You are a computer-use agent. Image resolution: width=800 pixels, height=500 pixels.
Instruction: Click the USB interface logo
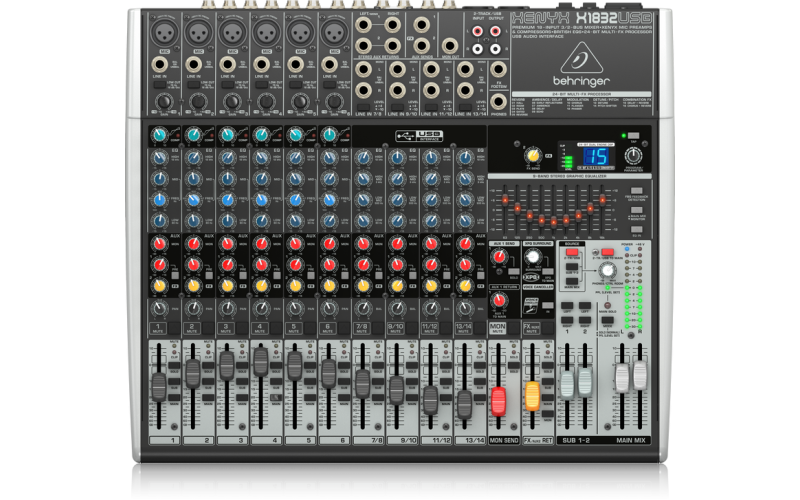pyautogui.click(x=419, y=136)
